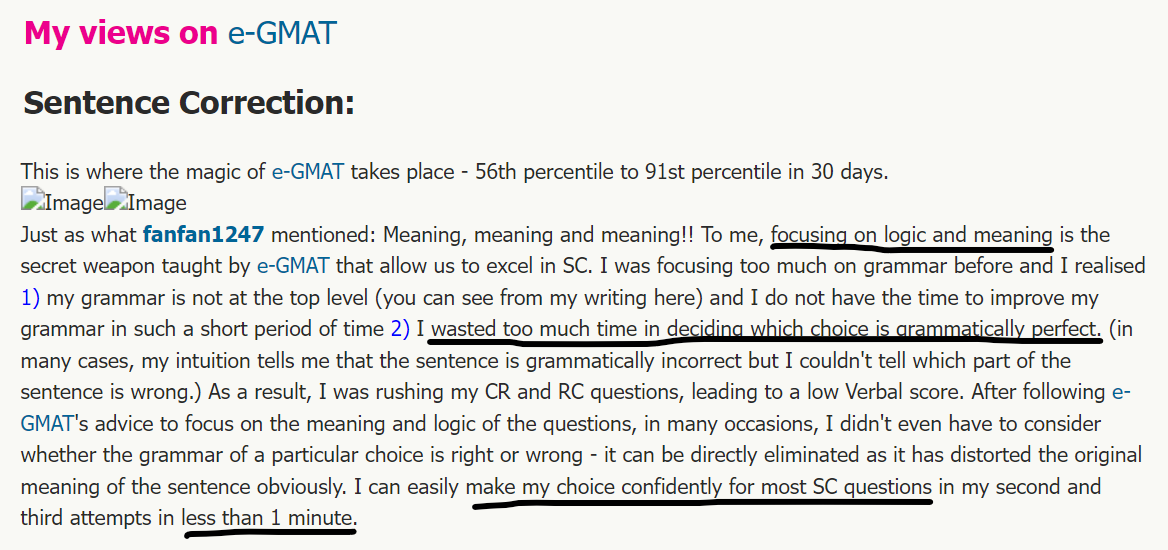
Task: Click underlined phrase "focusing on logic and meaning"
Action: pyautogui.click(x=912, y=235)
